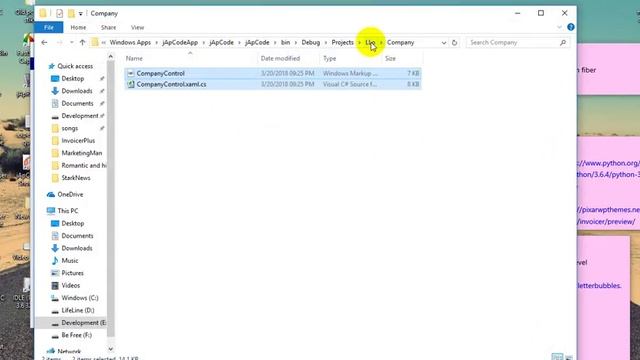Open Music under This PC
The height and width of the screenshot is (360, 640).
point(69,260)
